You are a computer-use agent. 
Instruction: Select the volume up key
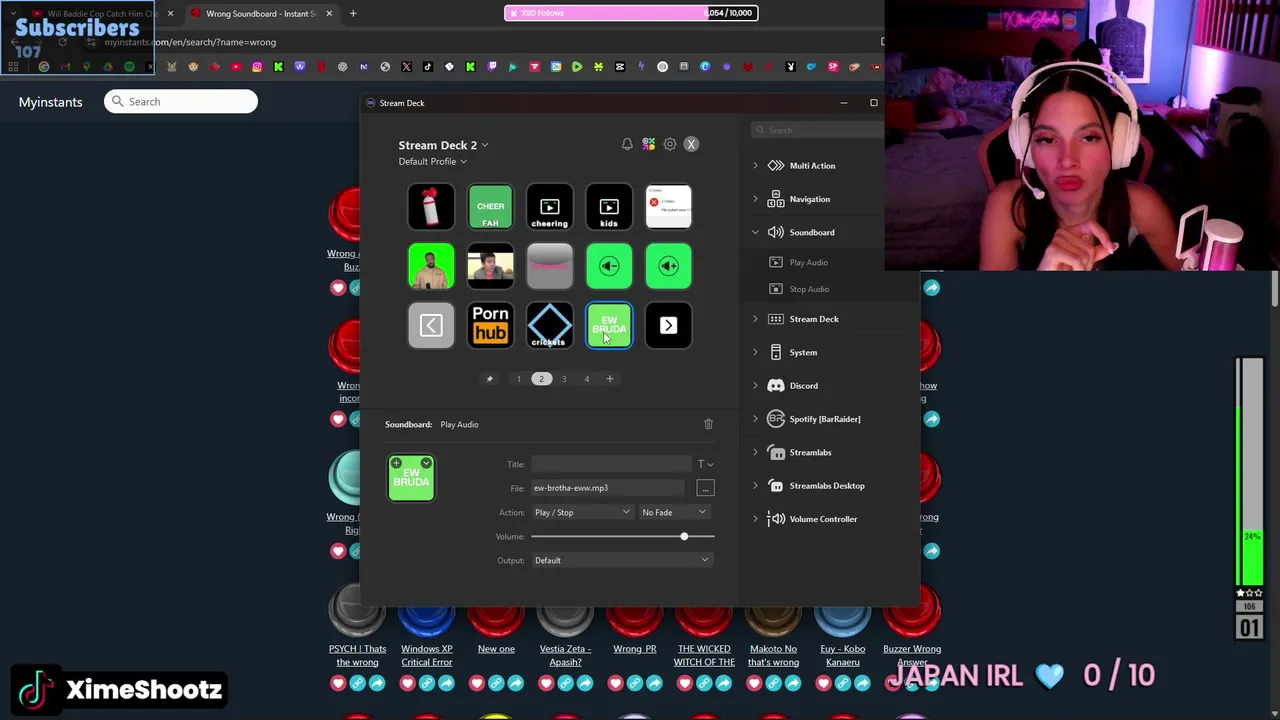click(x=669, y=266)
